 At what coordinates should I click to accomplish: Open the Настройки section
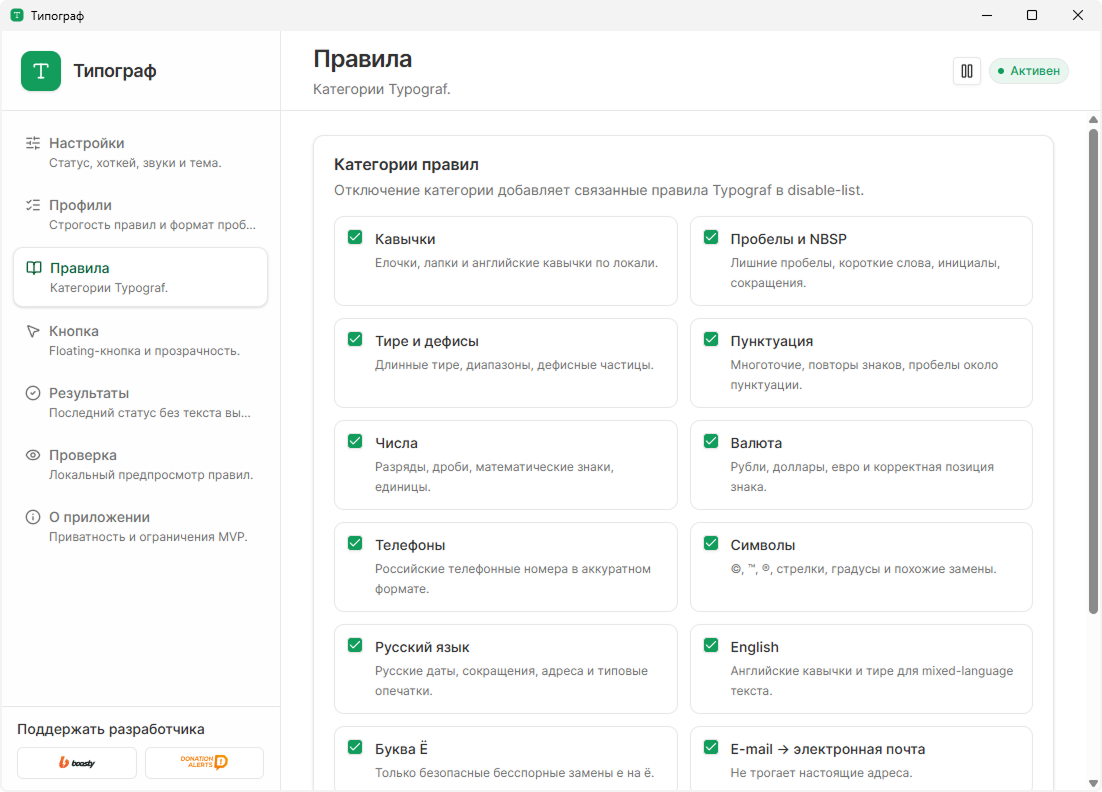[141, 152]
